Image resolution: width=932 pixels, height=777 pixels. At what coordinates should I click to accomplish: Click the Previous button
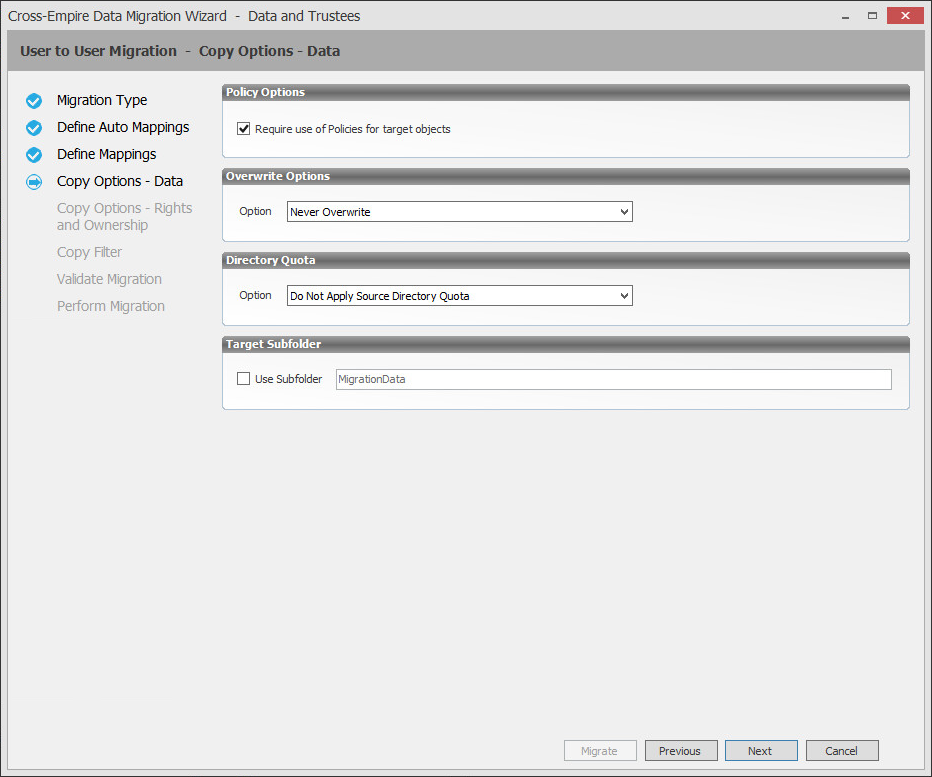pyautogui.click(x=681, y=750)
